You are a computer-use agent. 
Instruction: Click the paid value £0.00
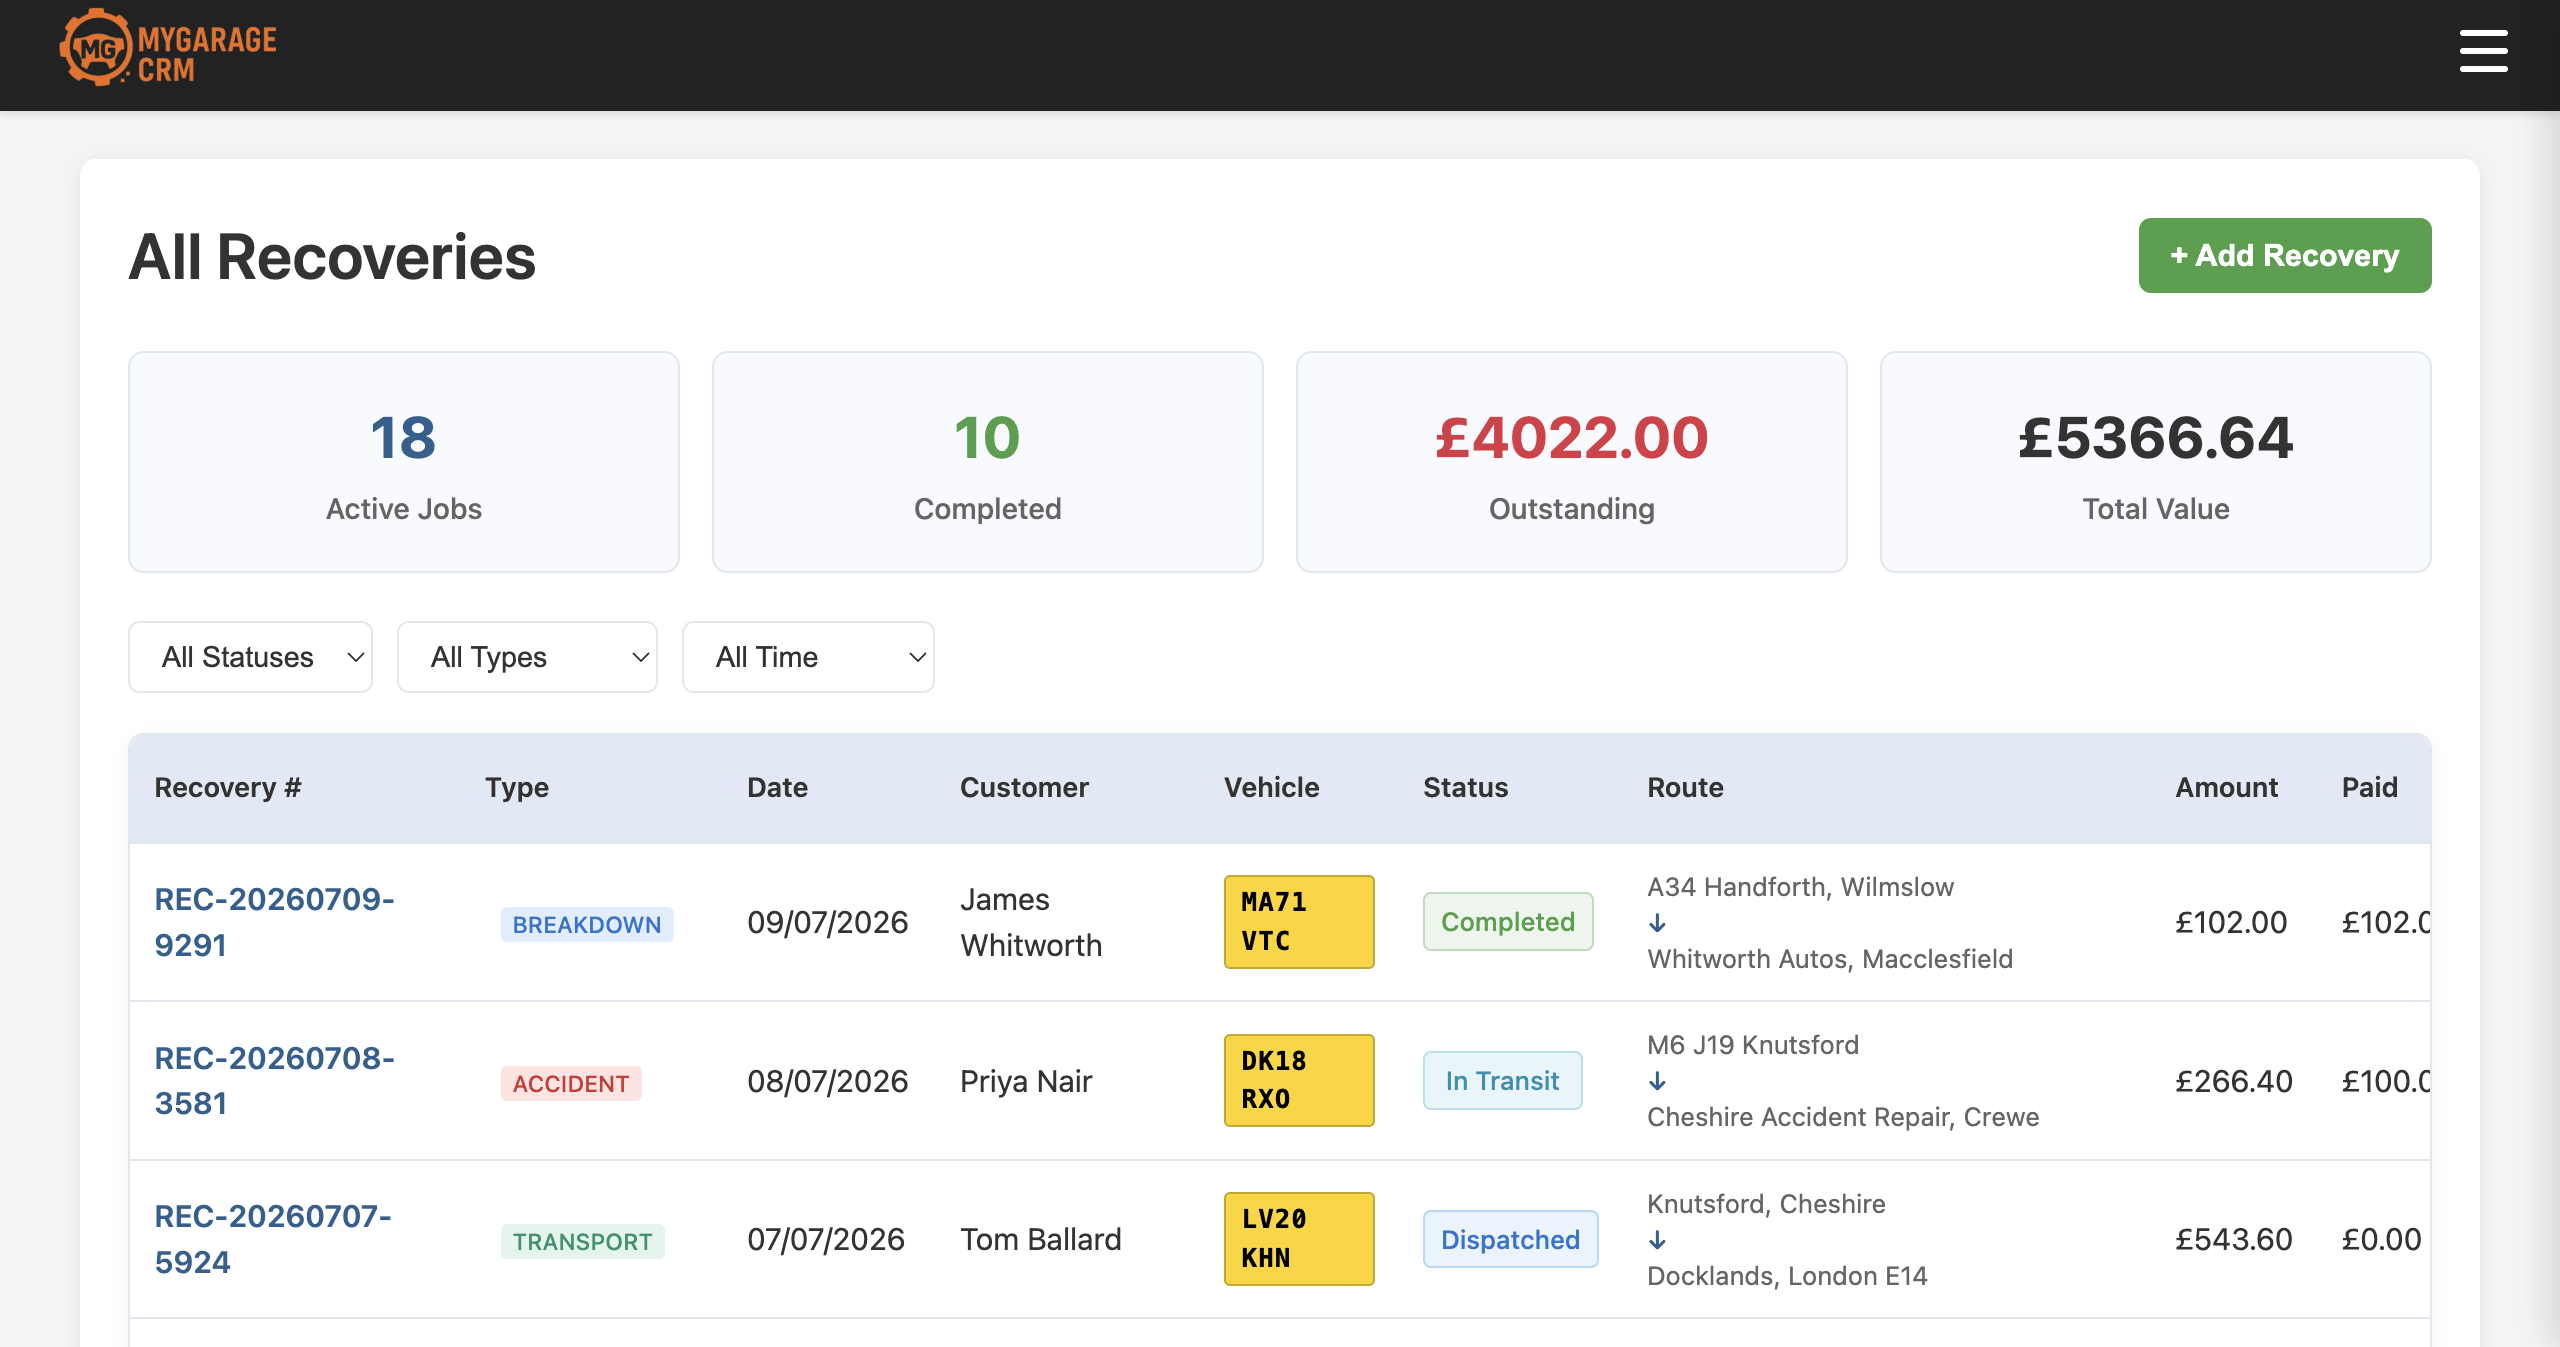2381,1239
